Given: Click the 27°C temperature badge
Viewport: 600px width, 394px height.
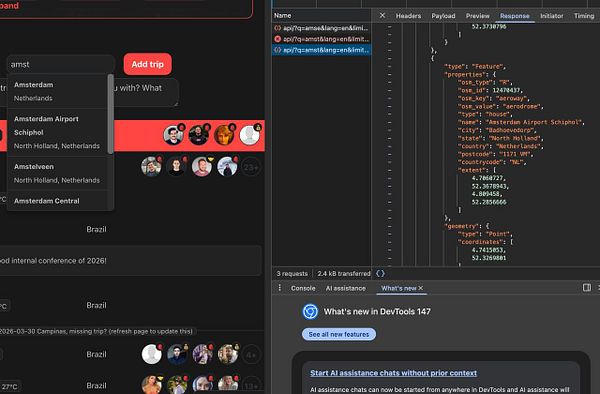Looking at the screenshot, I should point(10,386).
